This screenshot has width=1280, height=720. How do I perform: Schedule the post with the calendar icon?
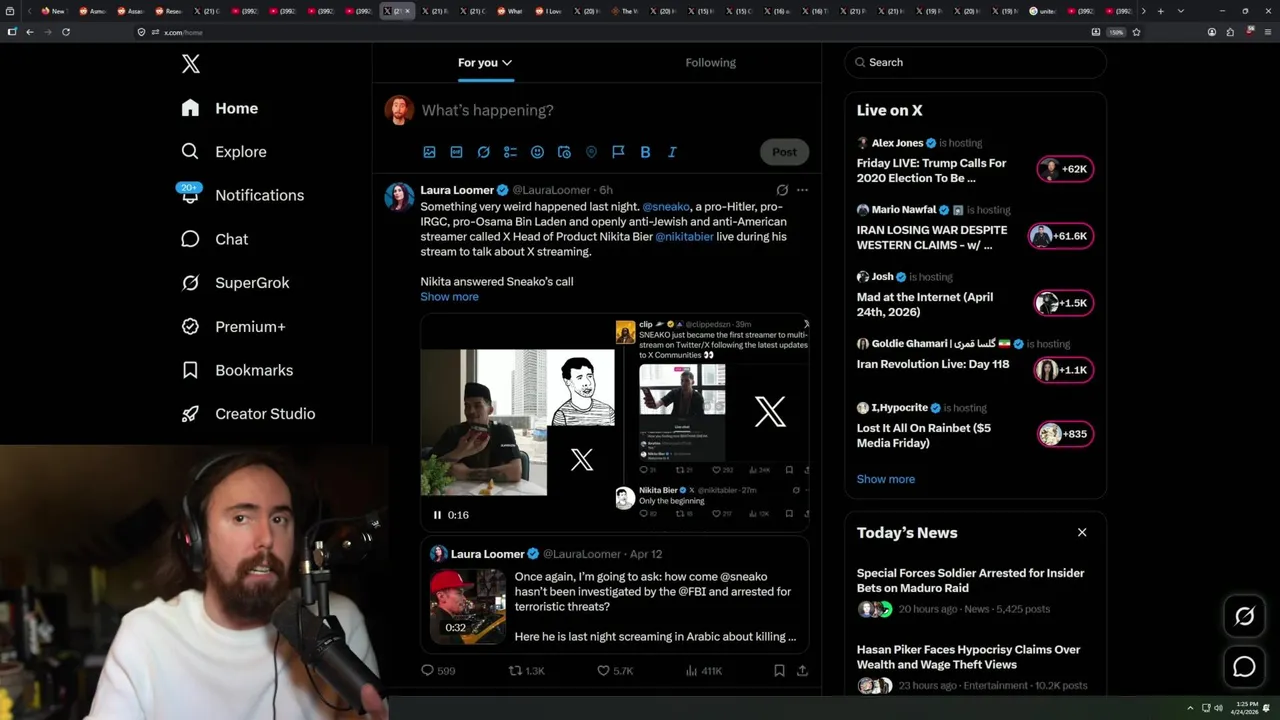pos(564,152)
